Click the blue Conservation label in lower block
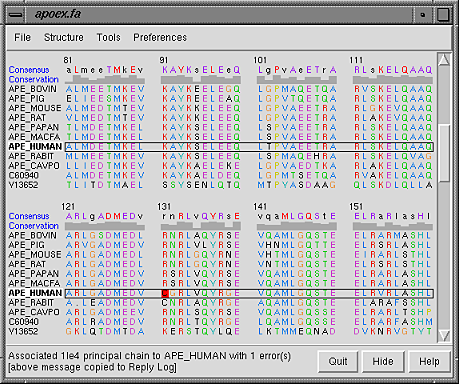Screen dimensions: 459x384 click(x=34, y=226)
